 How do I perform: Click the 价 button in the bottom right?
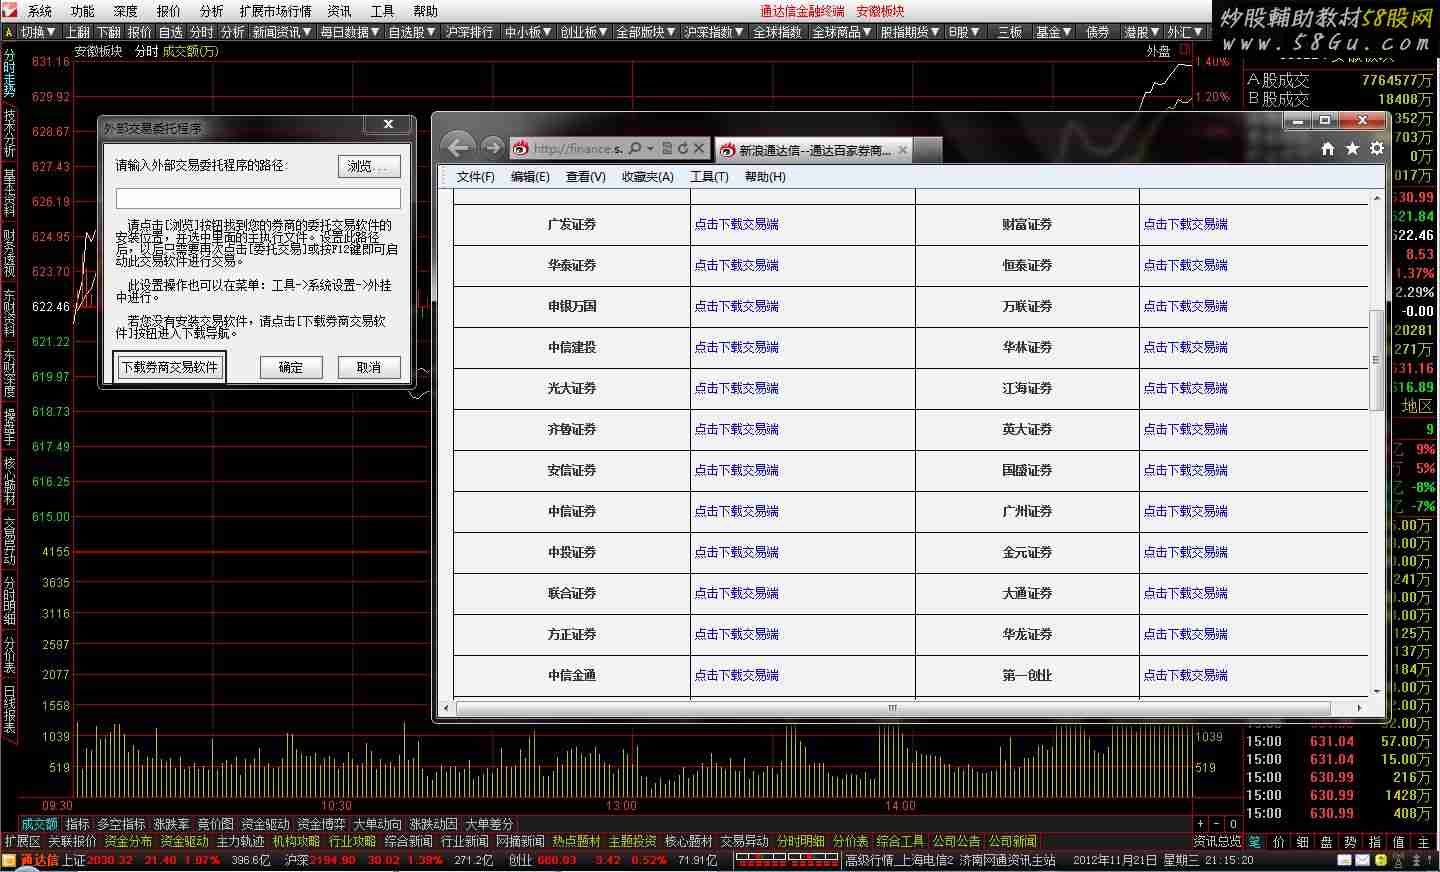pyautogui.click(x=1278, y=842)
